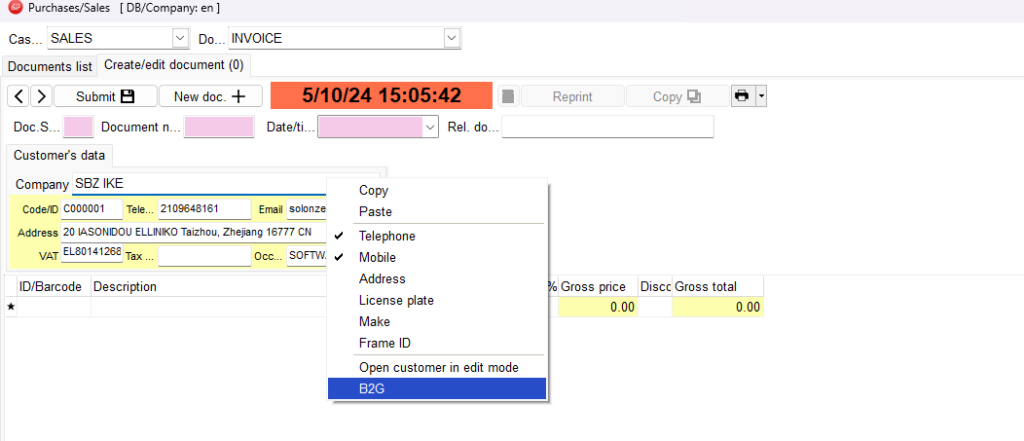1024x441 pixels.
Task: Switch to the Documents list tab
Action: click(x=50, y=67)
